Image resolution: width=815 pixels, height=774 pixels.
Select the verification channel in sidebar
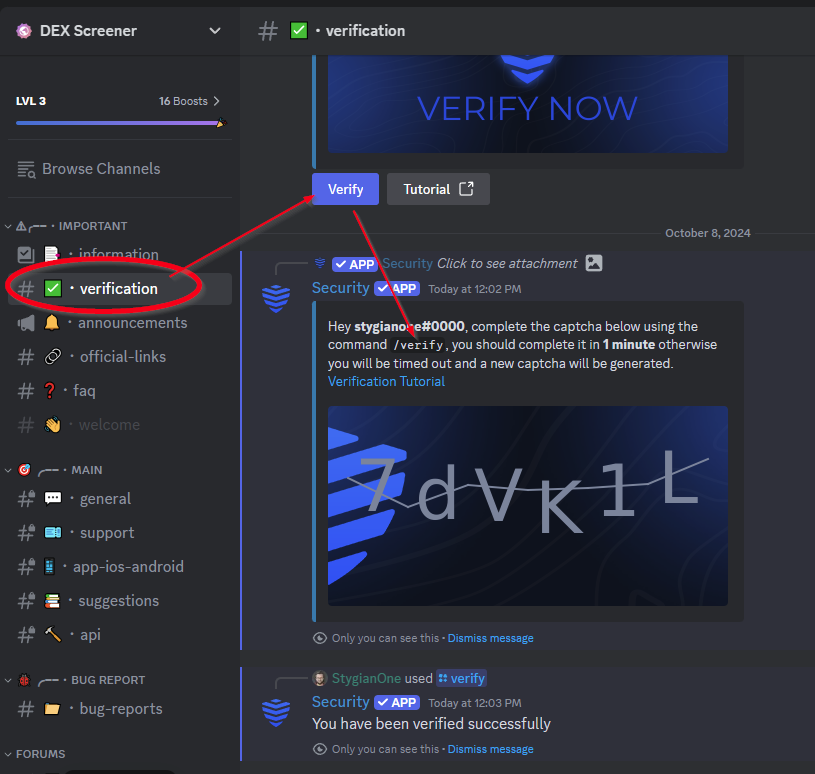[121, 288]
